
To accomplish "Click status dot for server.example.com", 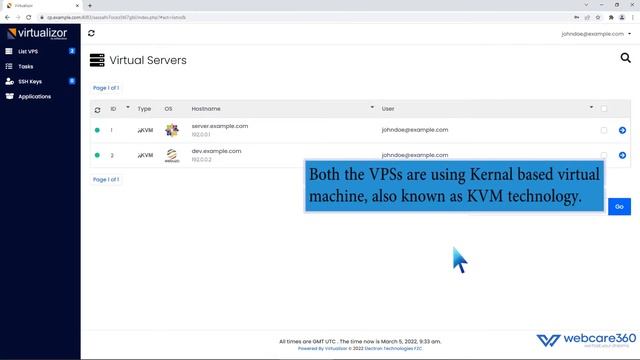I will [97, 130].
